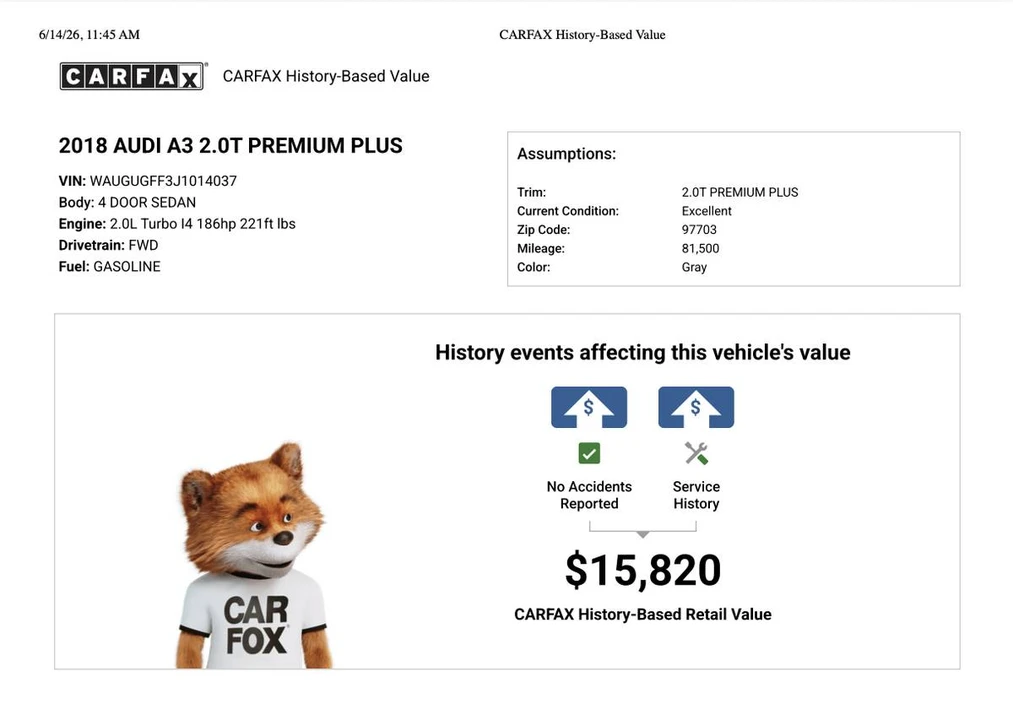Viewport: 1013px width, 720px height.
Task: Click the Color value Gray
Action: (x=694, y=267)
